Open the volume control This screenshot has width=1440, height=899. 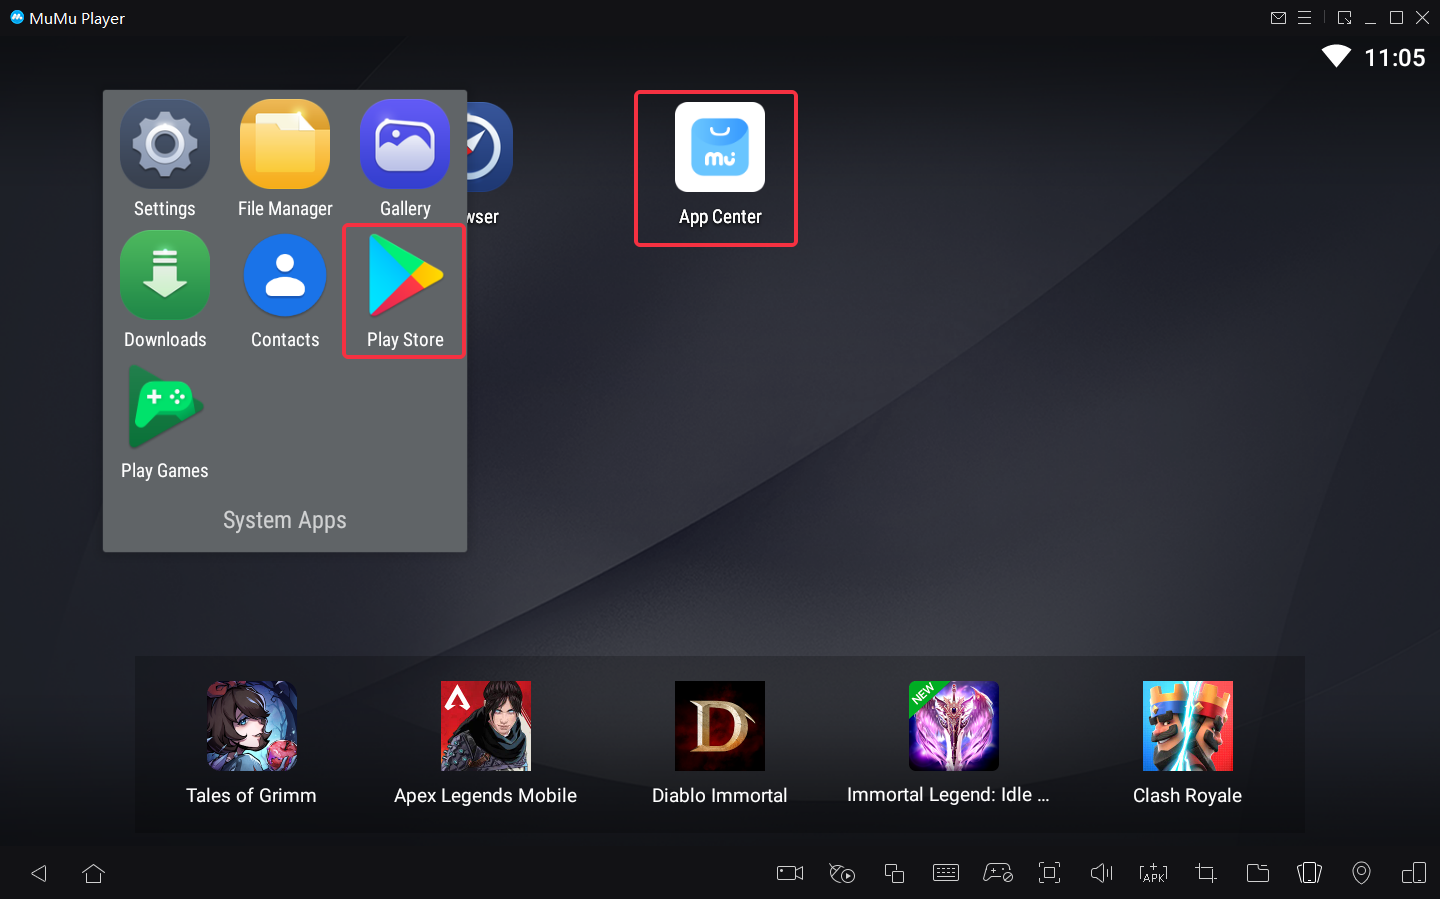[x=1102, y=873]
